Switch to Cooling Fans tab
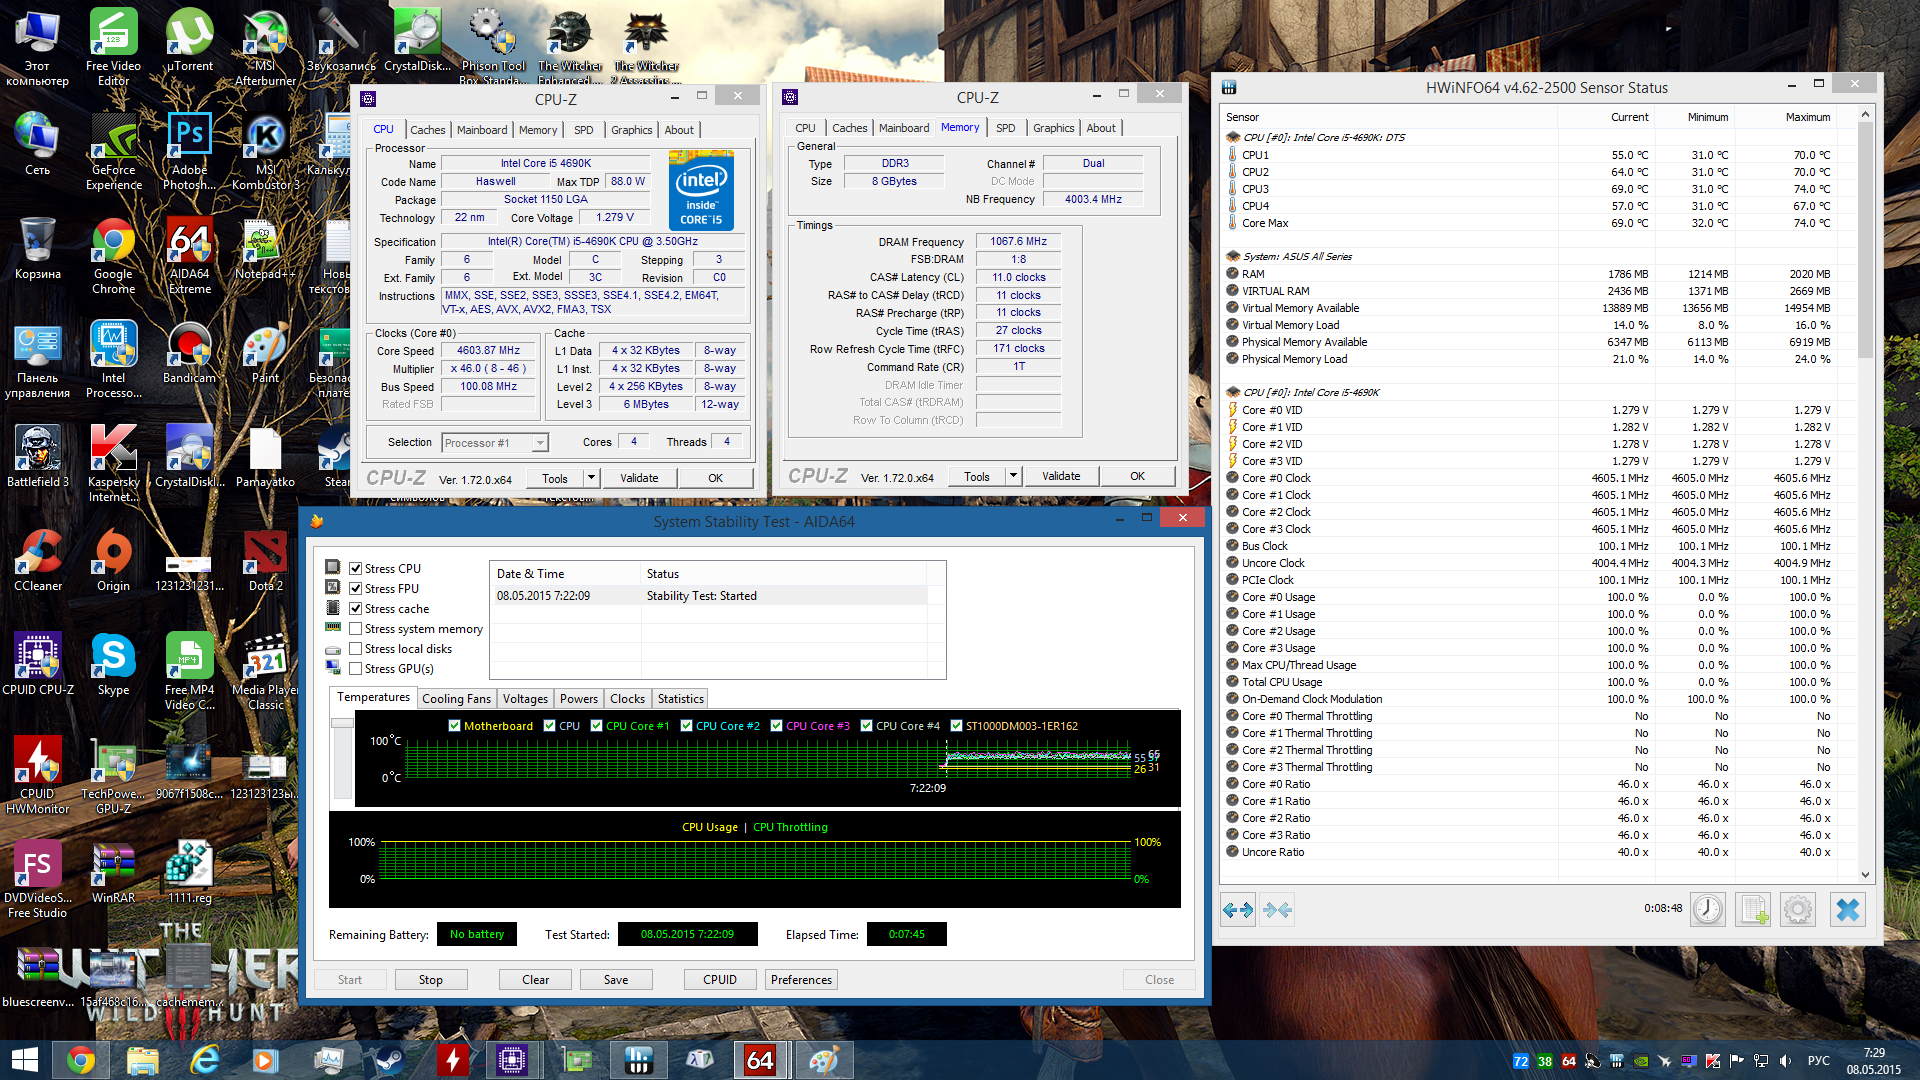 (456, 699)
